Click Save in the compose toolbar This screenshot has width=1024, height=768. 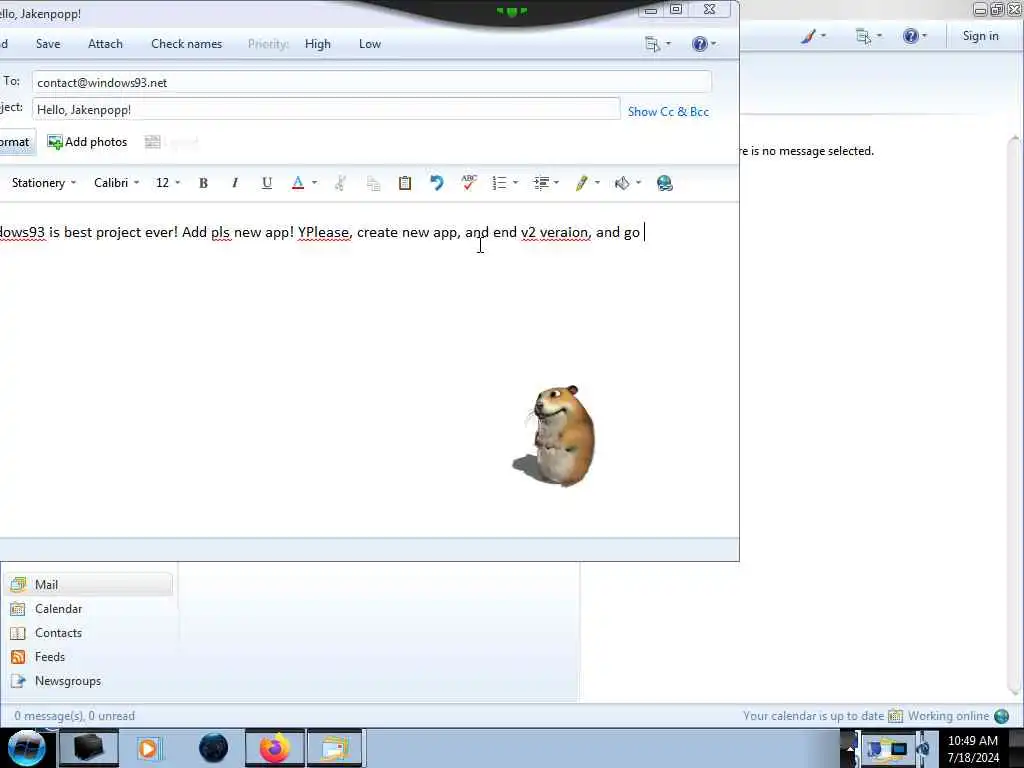48,44
